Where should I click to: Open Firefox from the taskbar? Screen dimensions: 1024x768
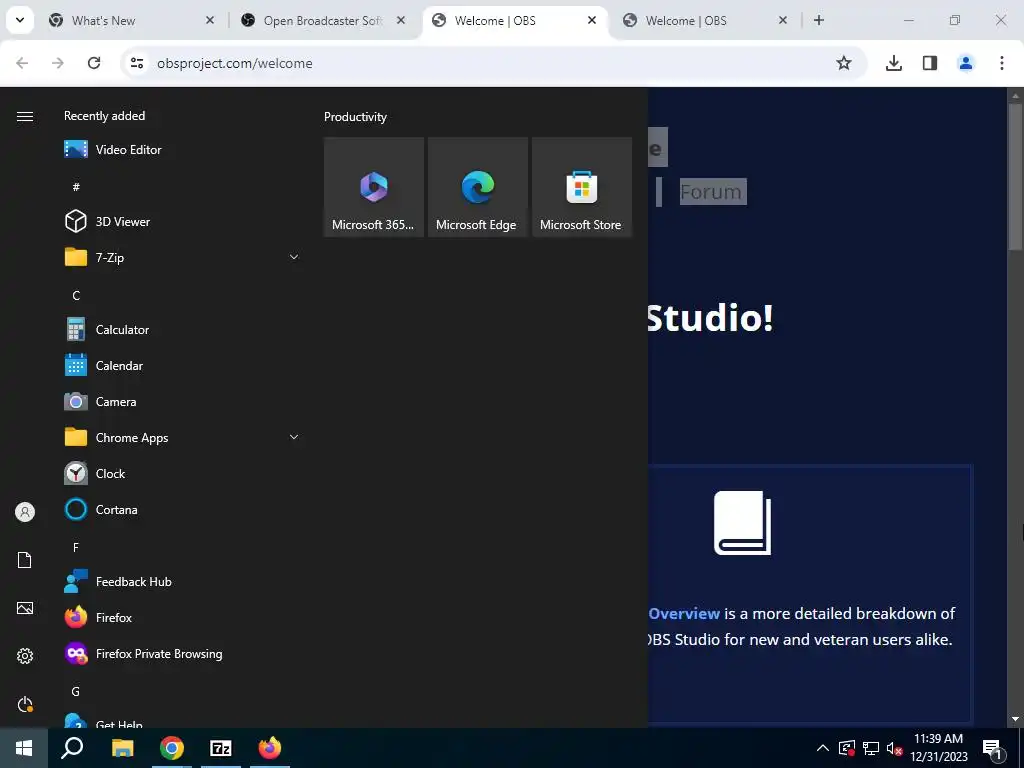(x=270, y=748)
